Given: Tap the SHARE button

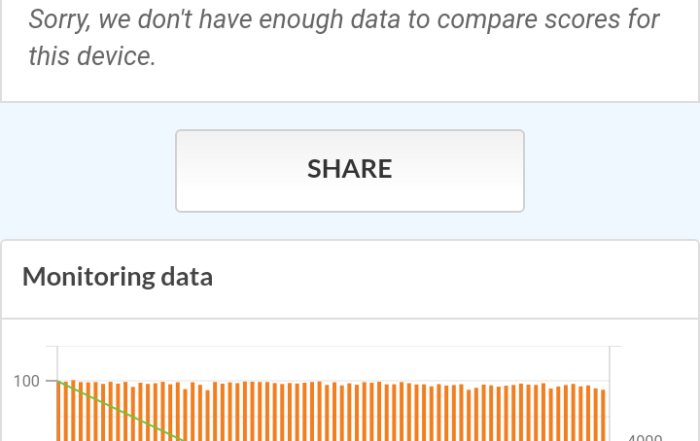Looking at the screenshot, I should click(350, 171).
